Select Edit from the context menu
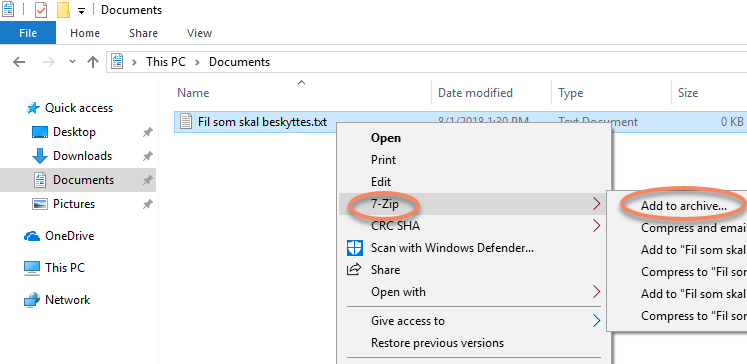This screenshot has height=364, width=747. pos(381,182)
